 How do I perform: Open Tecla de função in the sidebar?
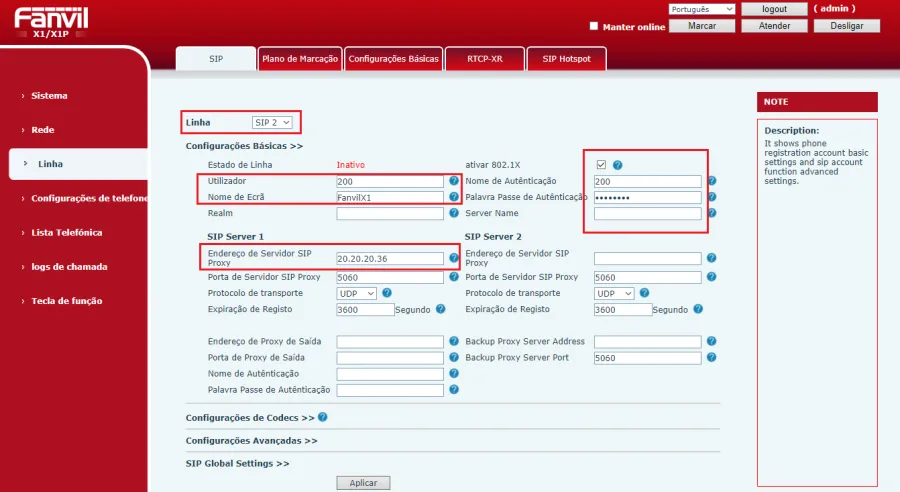(67, 301)
